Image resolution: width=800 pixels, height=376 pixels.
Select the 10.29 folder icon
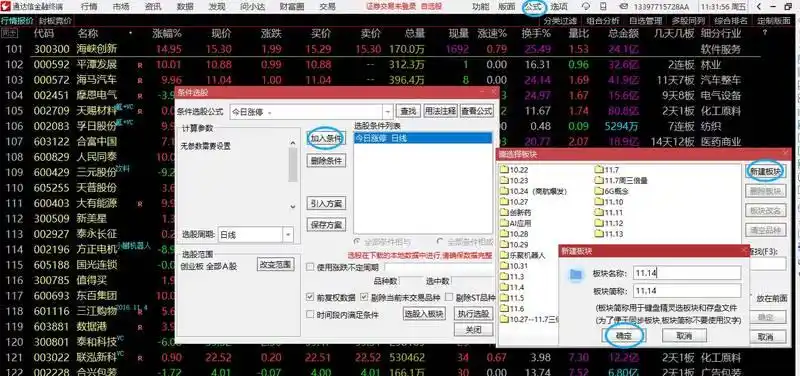click(x=505, y=245)
